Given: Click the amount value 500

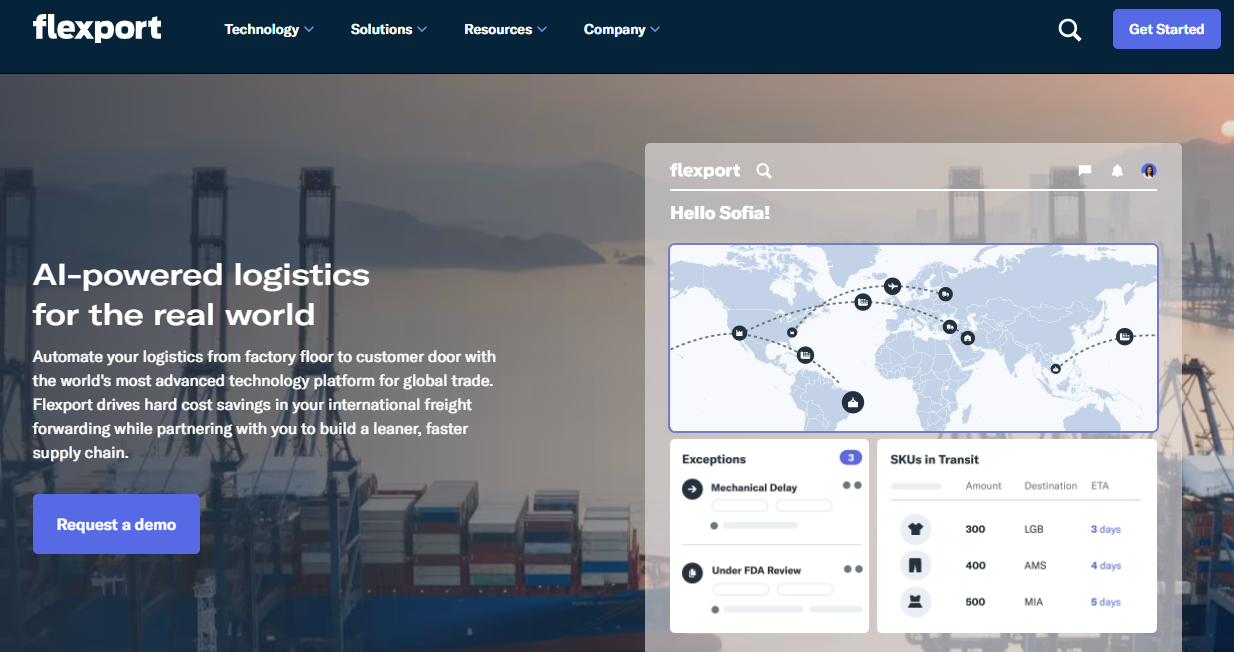Looking at the screenshot, I should coord(975,602).
